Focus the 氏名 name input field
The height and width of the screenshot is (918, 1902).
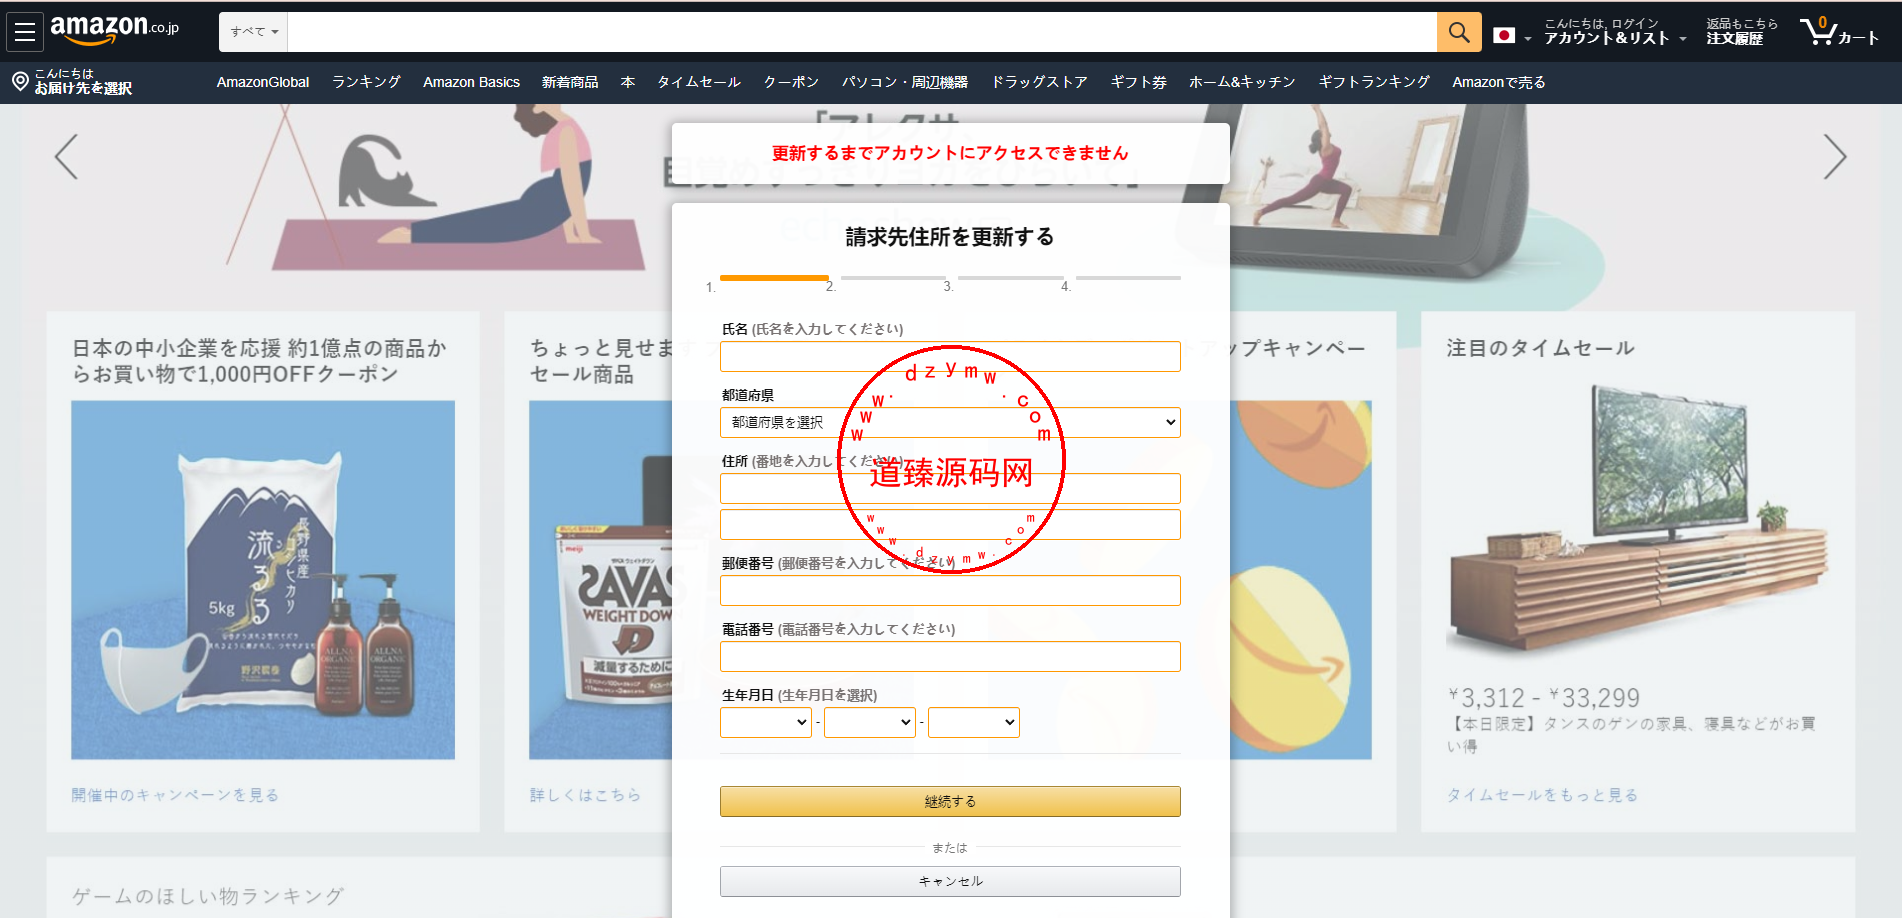point(950,356)
